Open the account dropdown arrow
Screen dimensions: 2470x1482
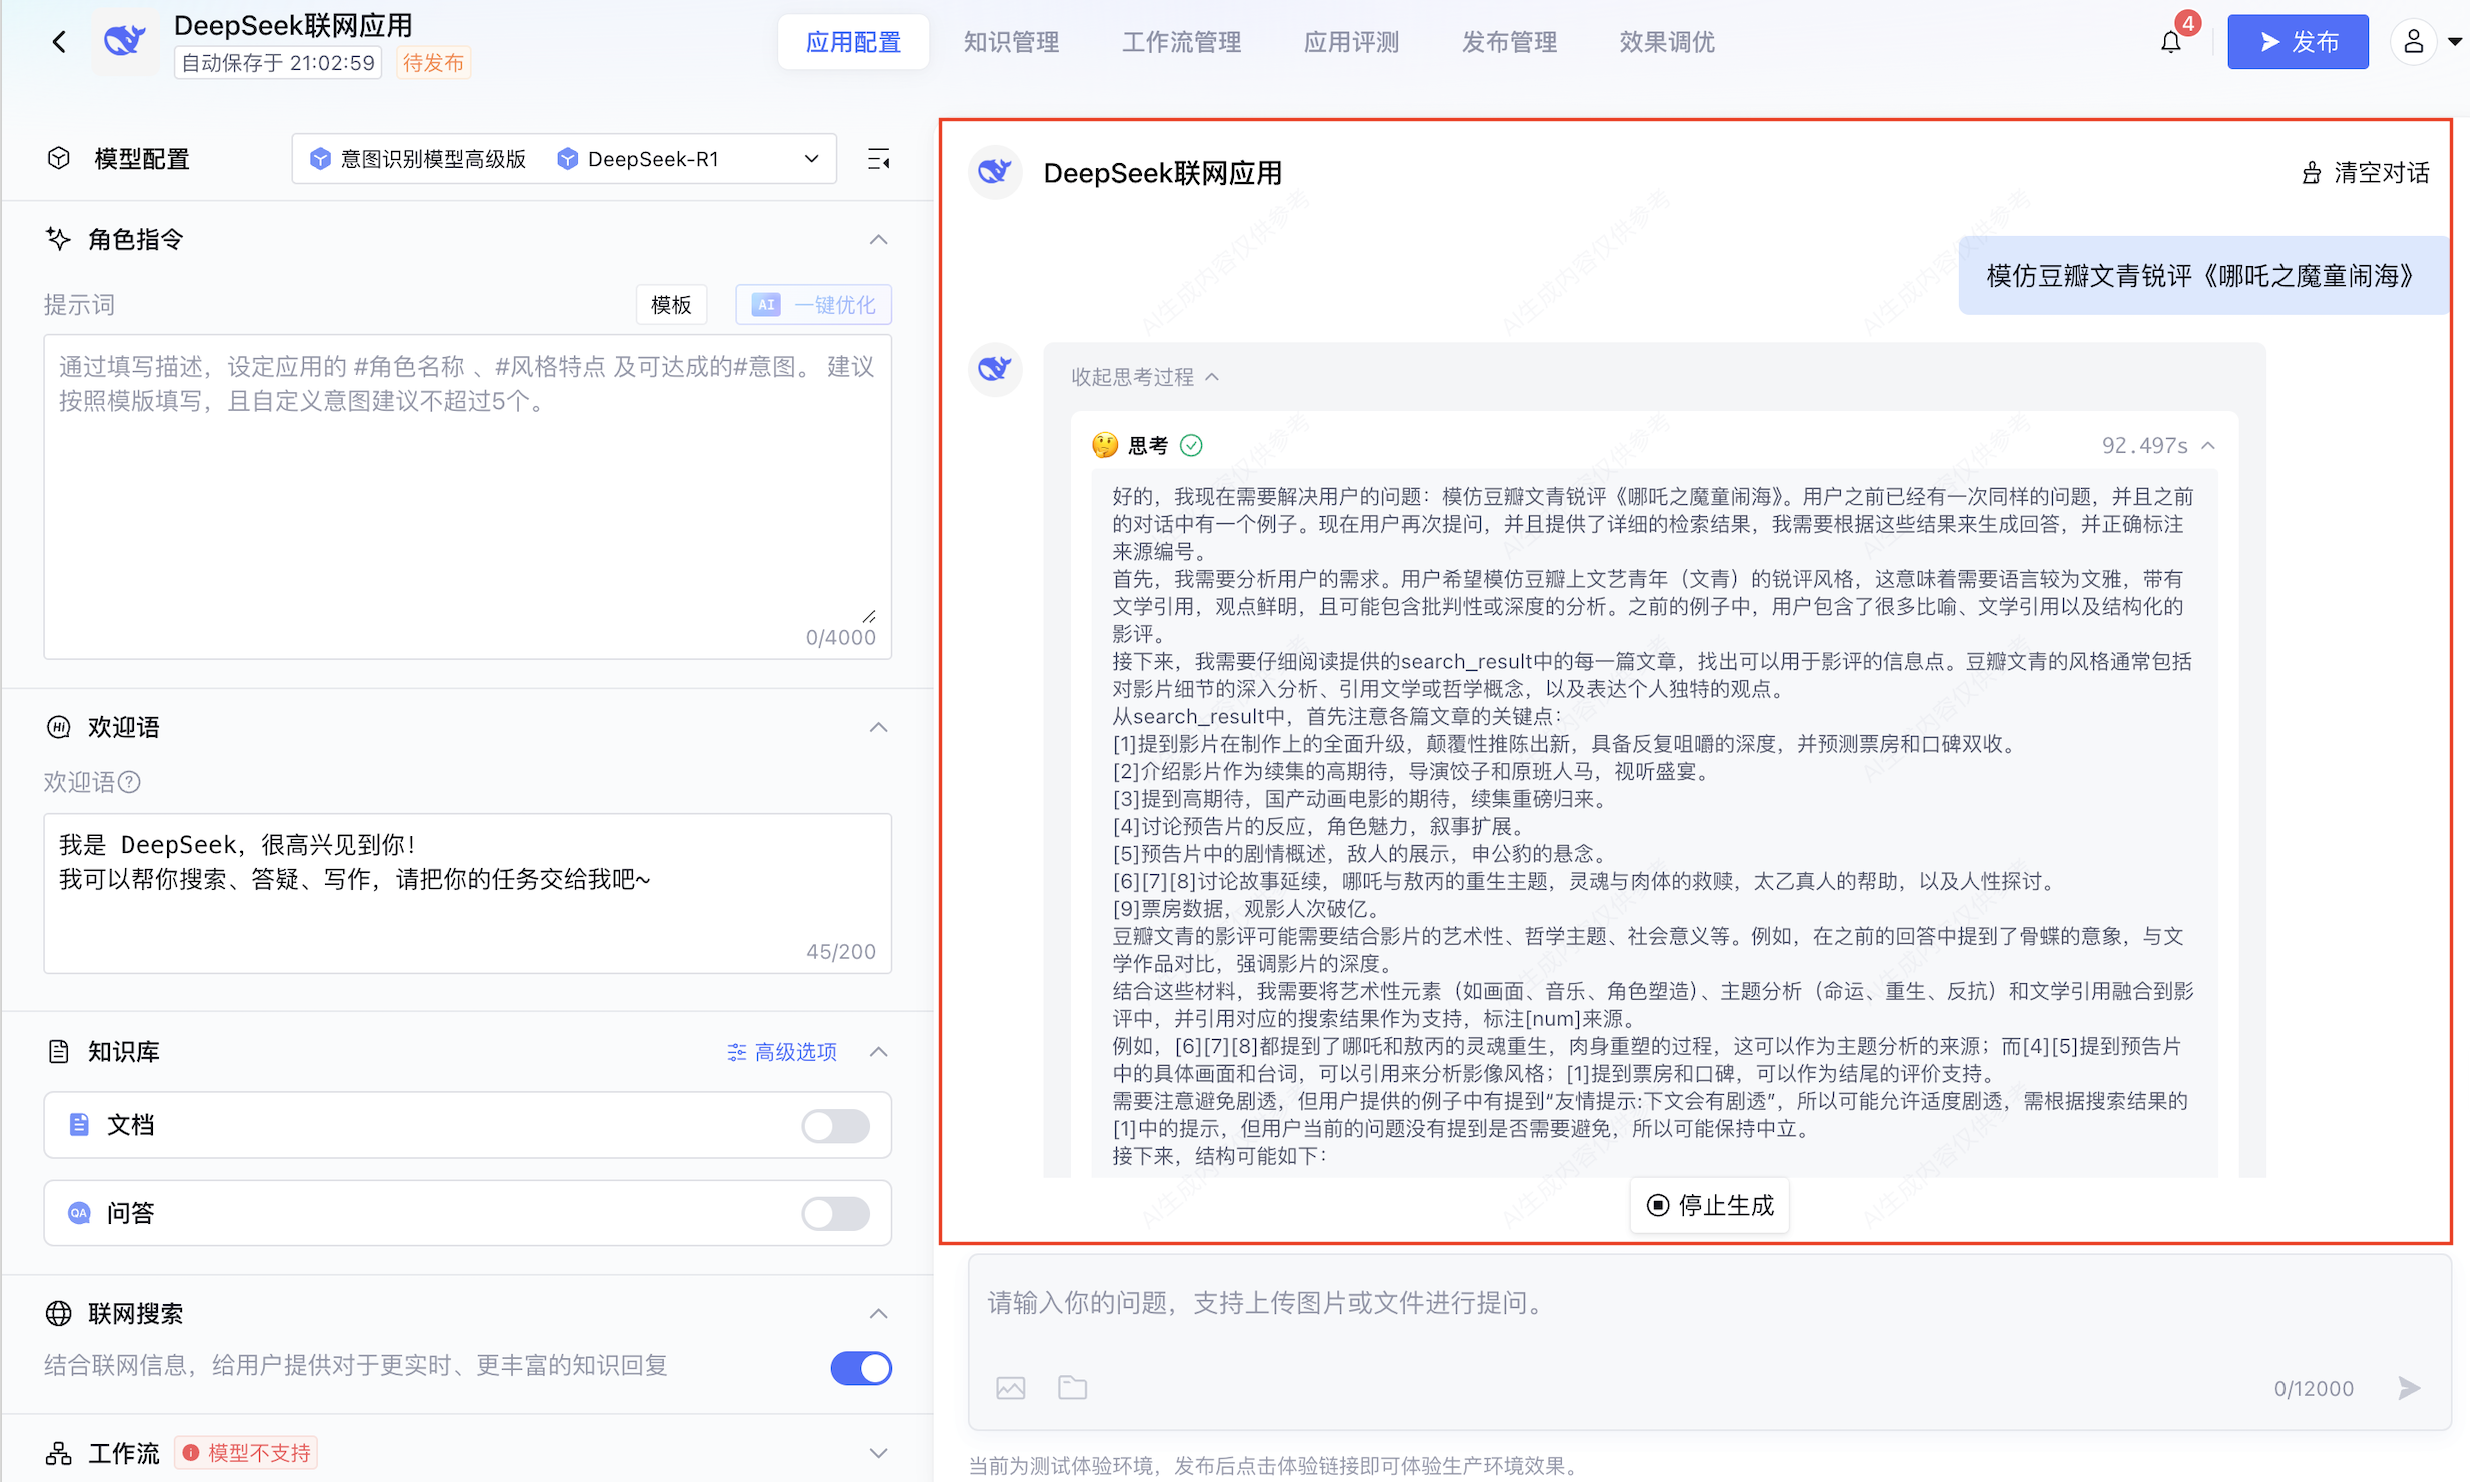(2455, 42)
